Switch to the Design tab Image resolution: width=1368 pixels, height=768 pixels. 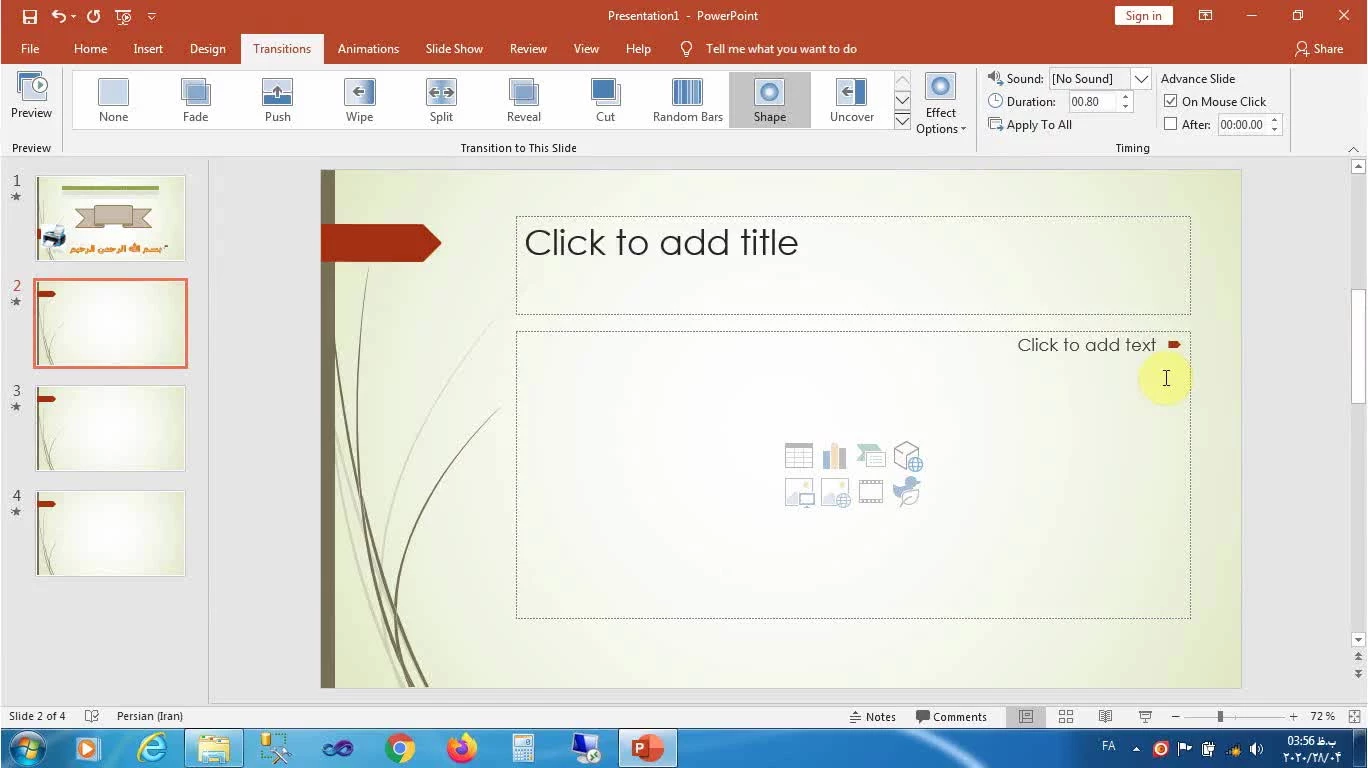[x=208, y=49]
